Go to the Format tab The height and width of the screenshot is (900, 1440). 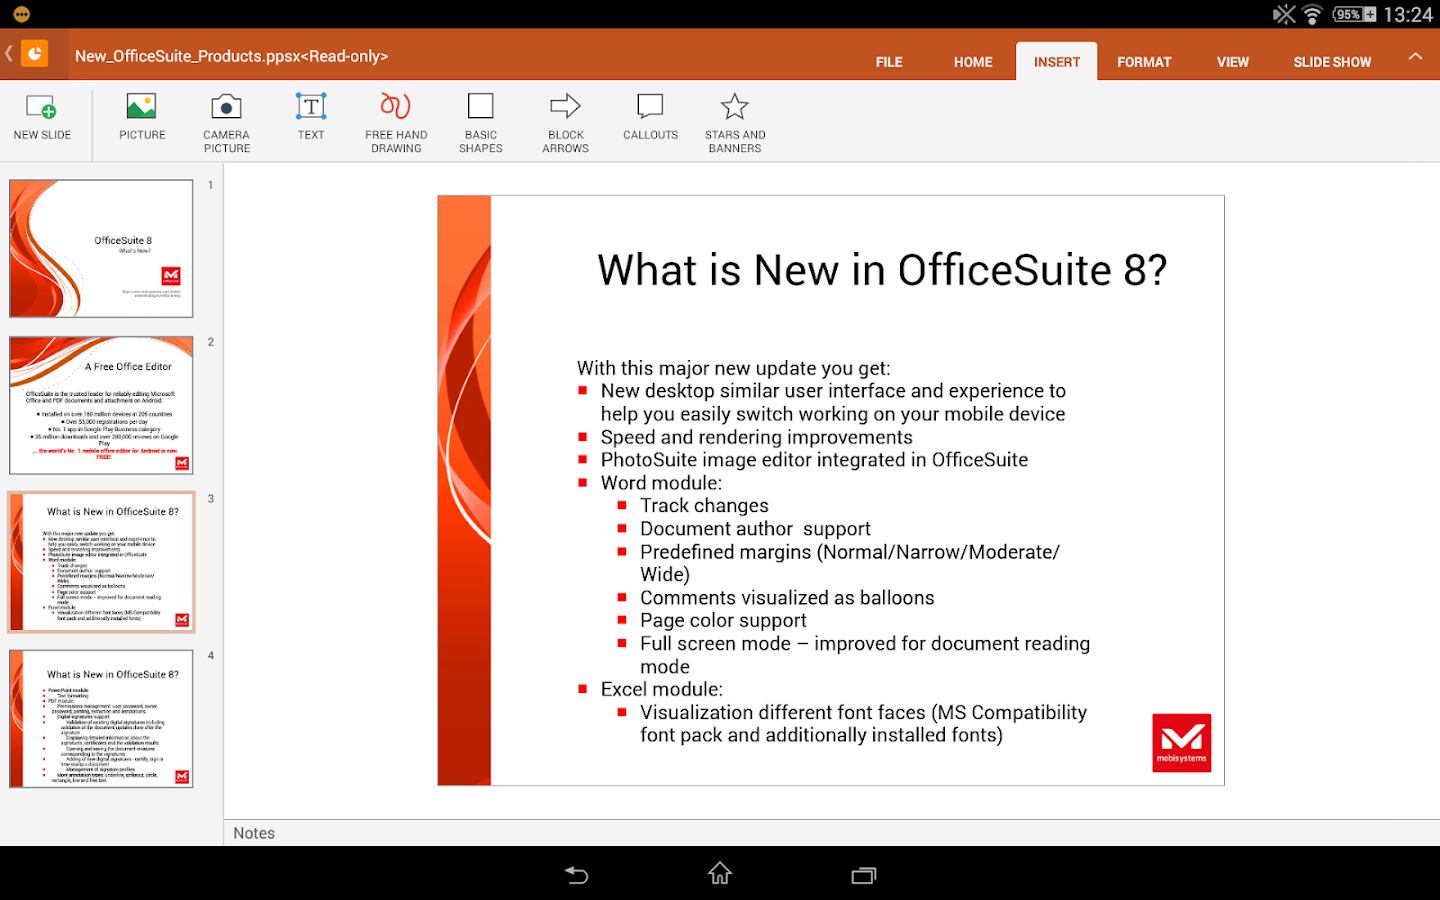tap(1144, 62)
